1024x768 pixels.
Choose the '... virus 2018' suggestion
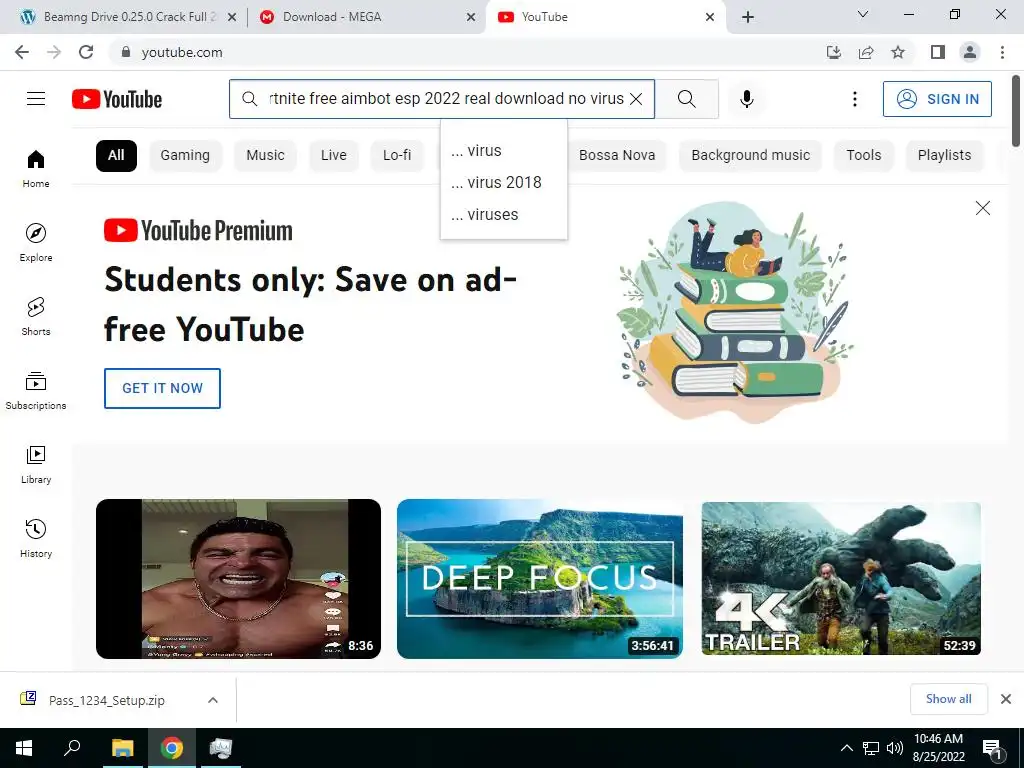pyautogui.click(x=504, y=183)
